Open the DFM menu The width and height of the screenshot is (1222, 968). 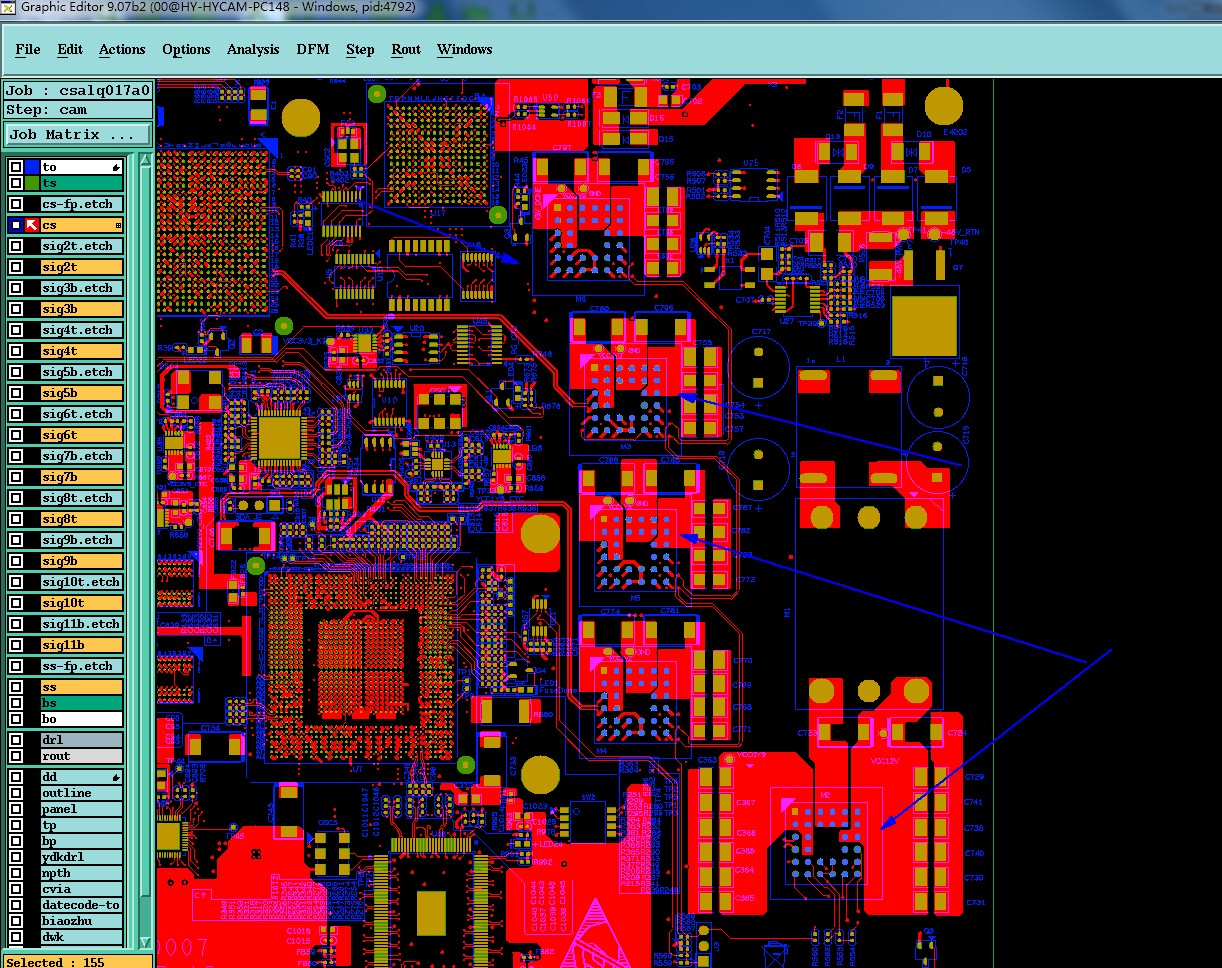pos(312,49)
